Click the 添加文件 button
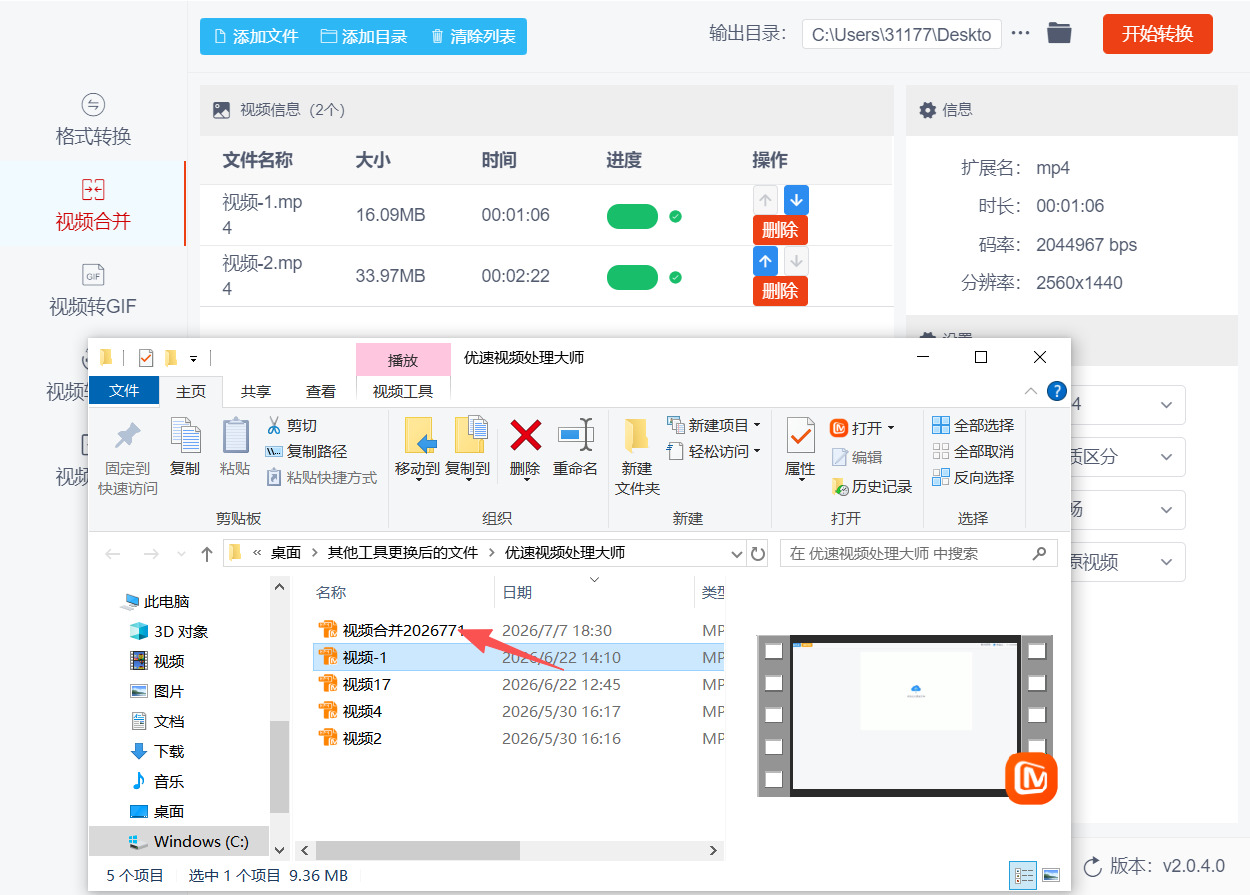The image size is (1250, 895). click(256, 37)
